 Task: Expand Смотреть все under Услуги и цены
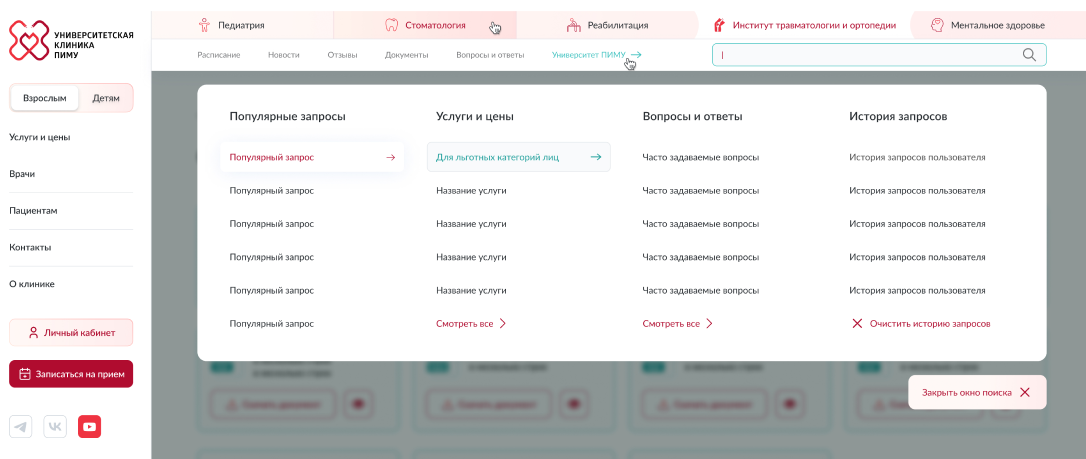click(471, 324)
